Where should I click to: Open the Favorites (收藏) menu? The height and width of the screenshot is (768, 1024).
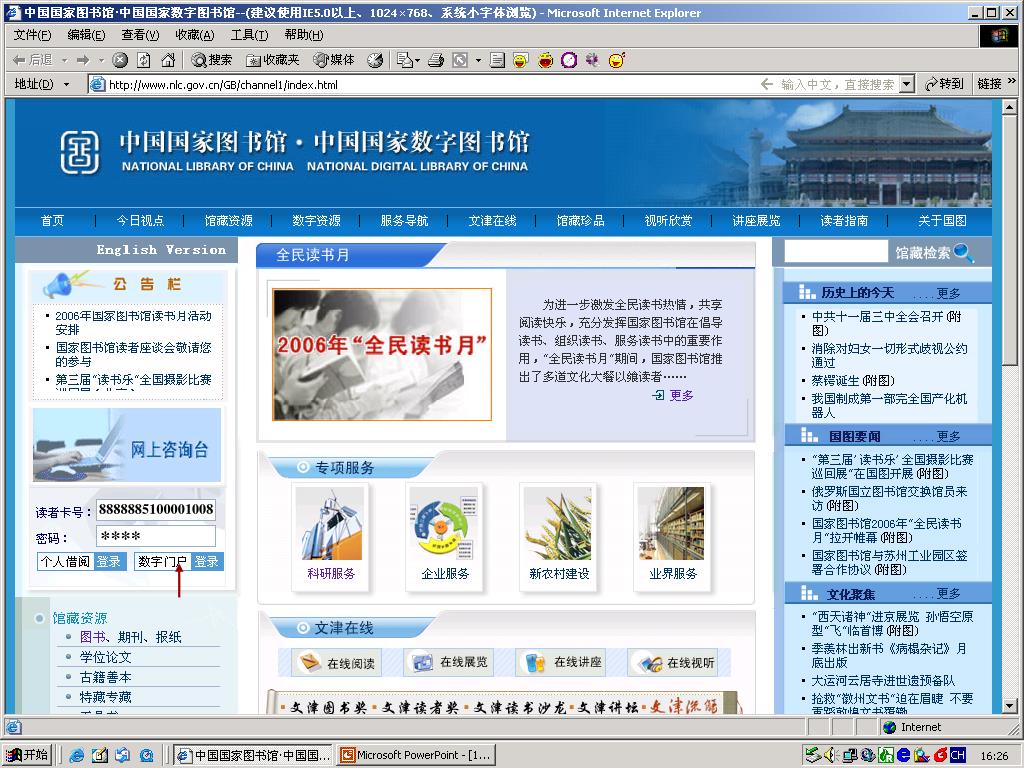point(195,35)
